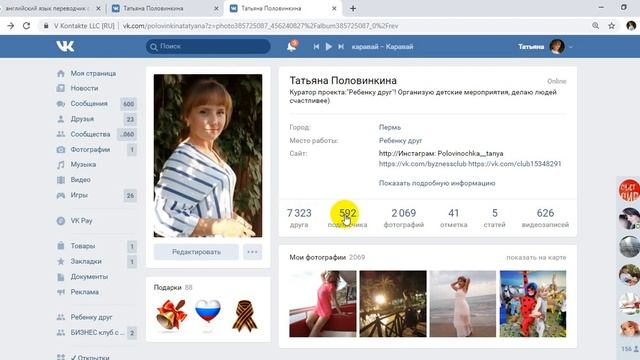Screen dimensions: 640x360
Task: Open Новости in the sidebar
Action: pyautogui.click(x=84, y=88)
